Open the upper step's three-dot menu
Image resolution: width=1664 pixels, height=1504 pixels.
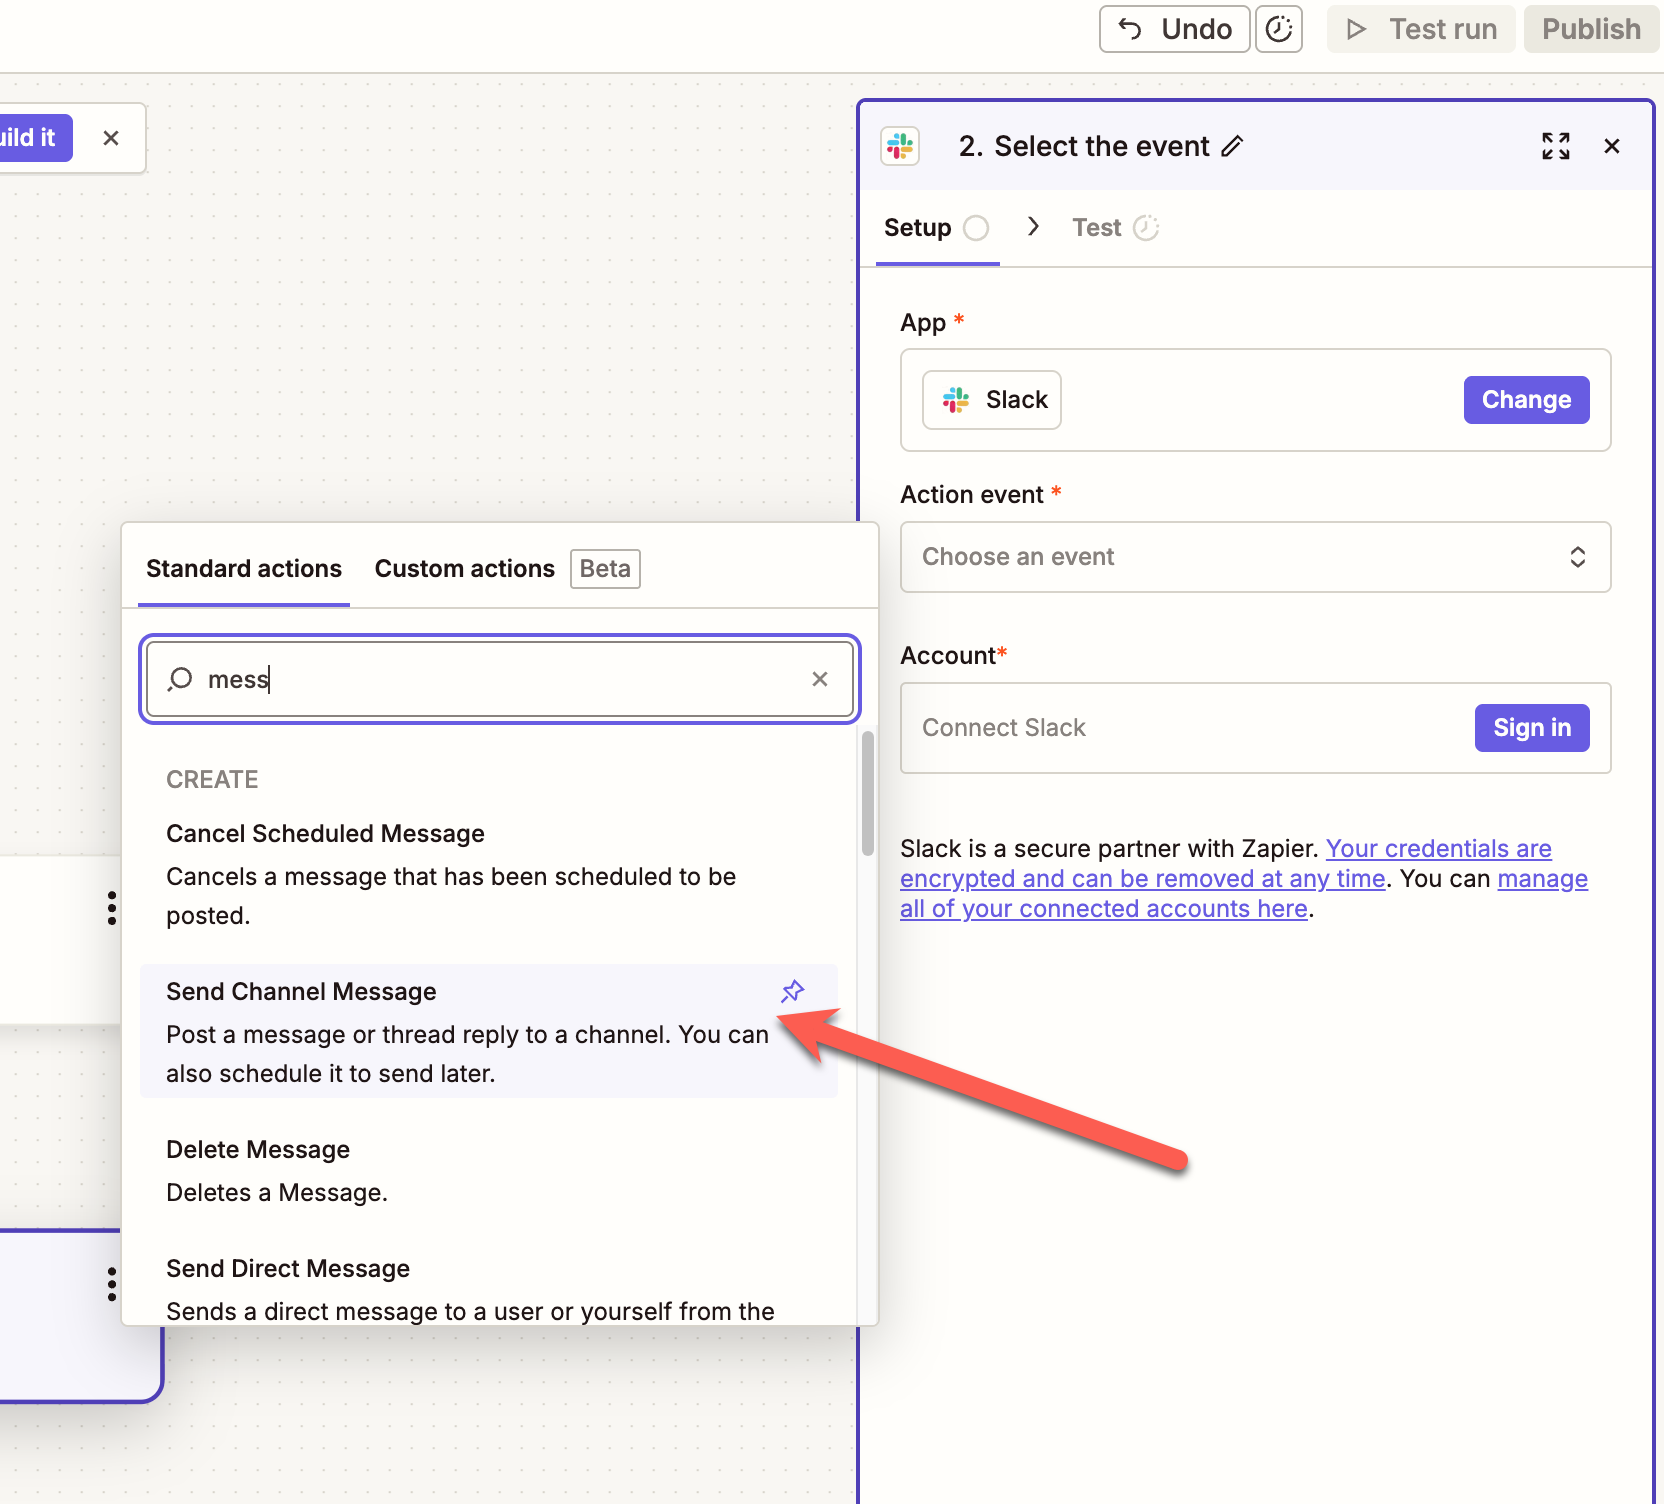pos(112,908)
